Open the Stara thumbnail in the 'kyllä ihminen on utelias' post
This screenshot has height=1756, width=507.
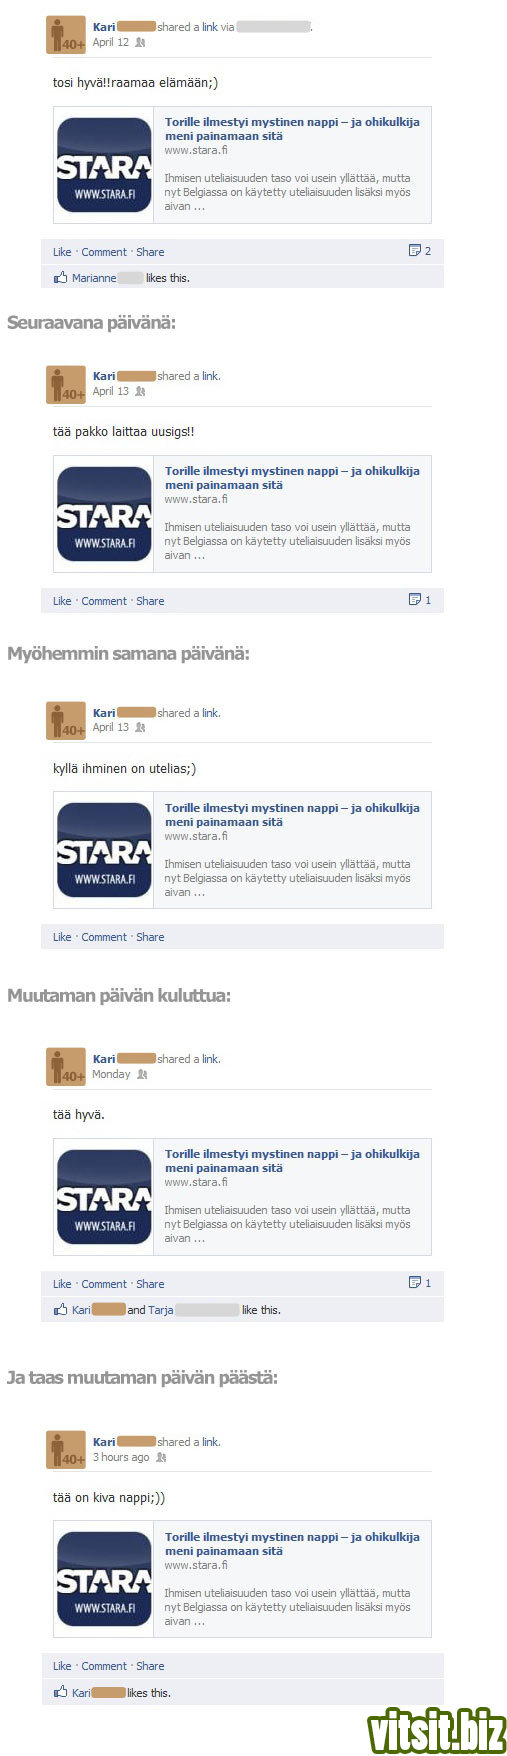pos(104,851)
